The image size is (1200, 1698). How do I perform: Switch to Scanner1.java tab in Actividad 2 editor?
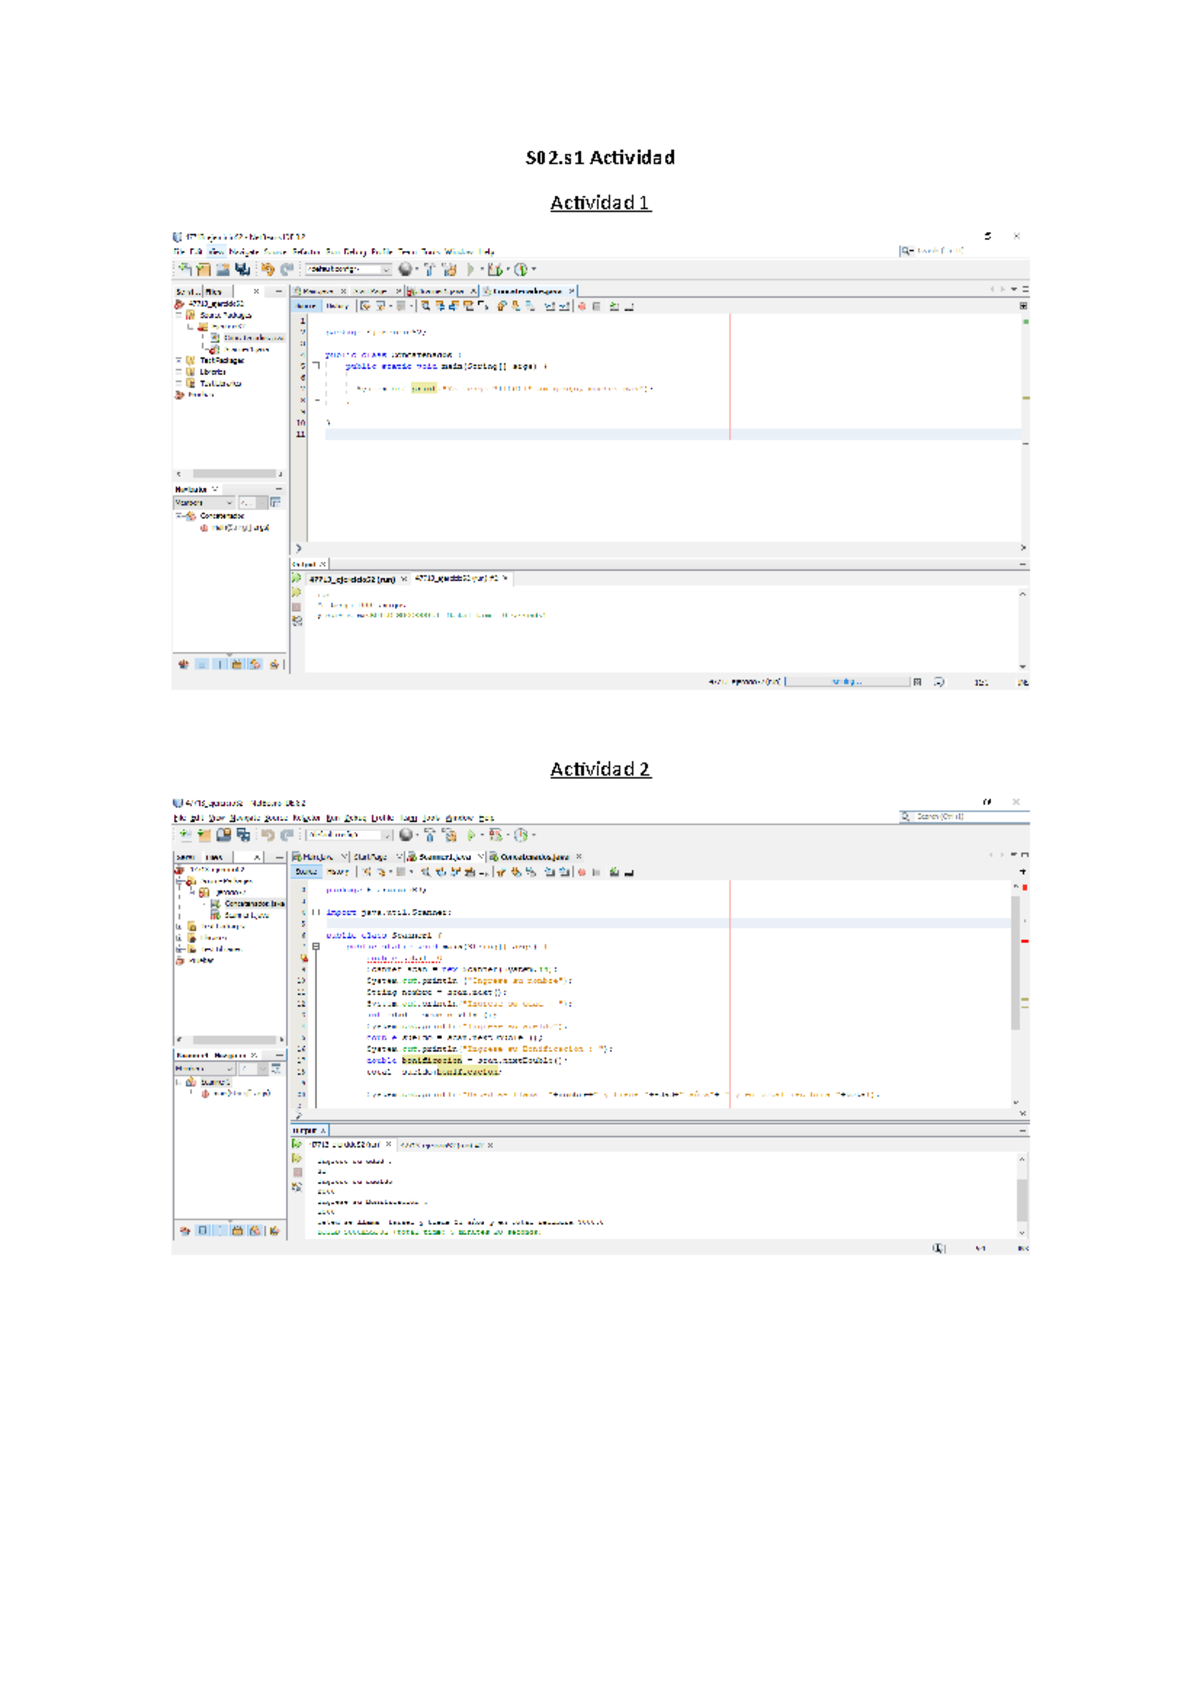pos(444,857)
